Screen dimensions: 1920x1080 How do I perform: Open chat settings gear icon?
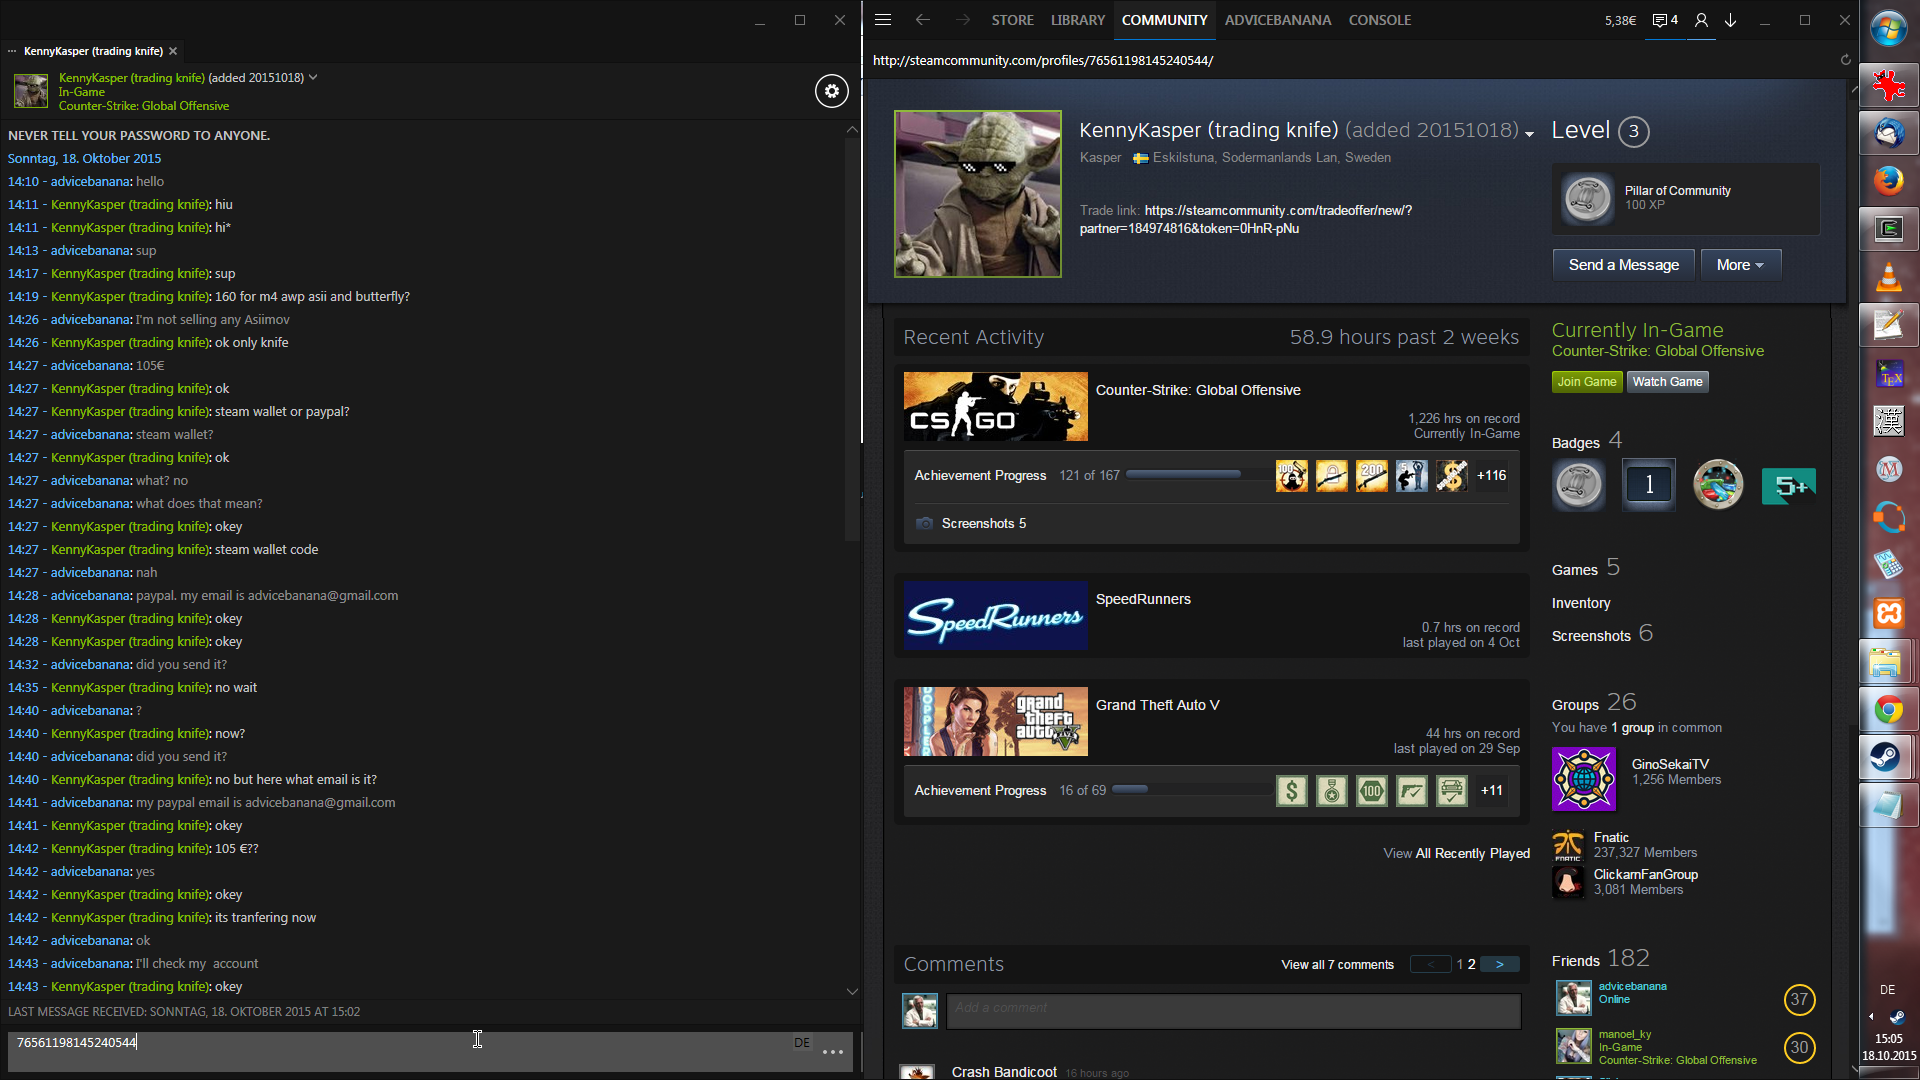click(x=831, y=91)
